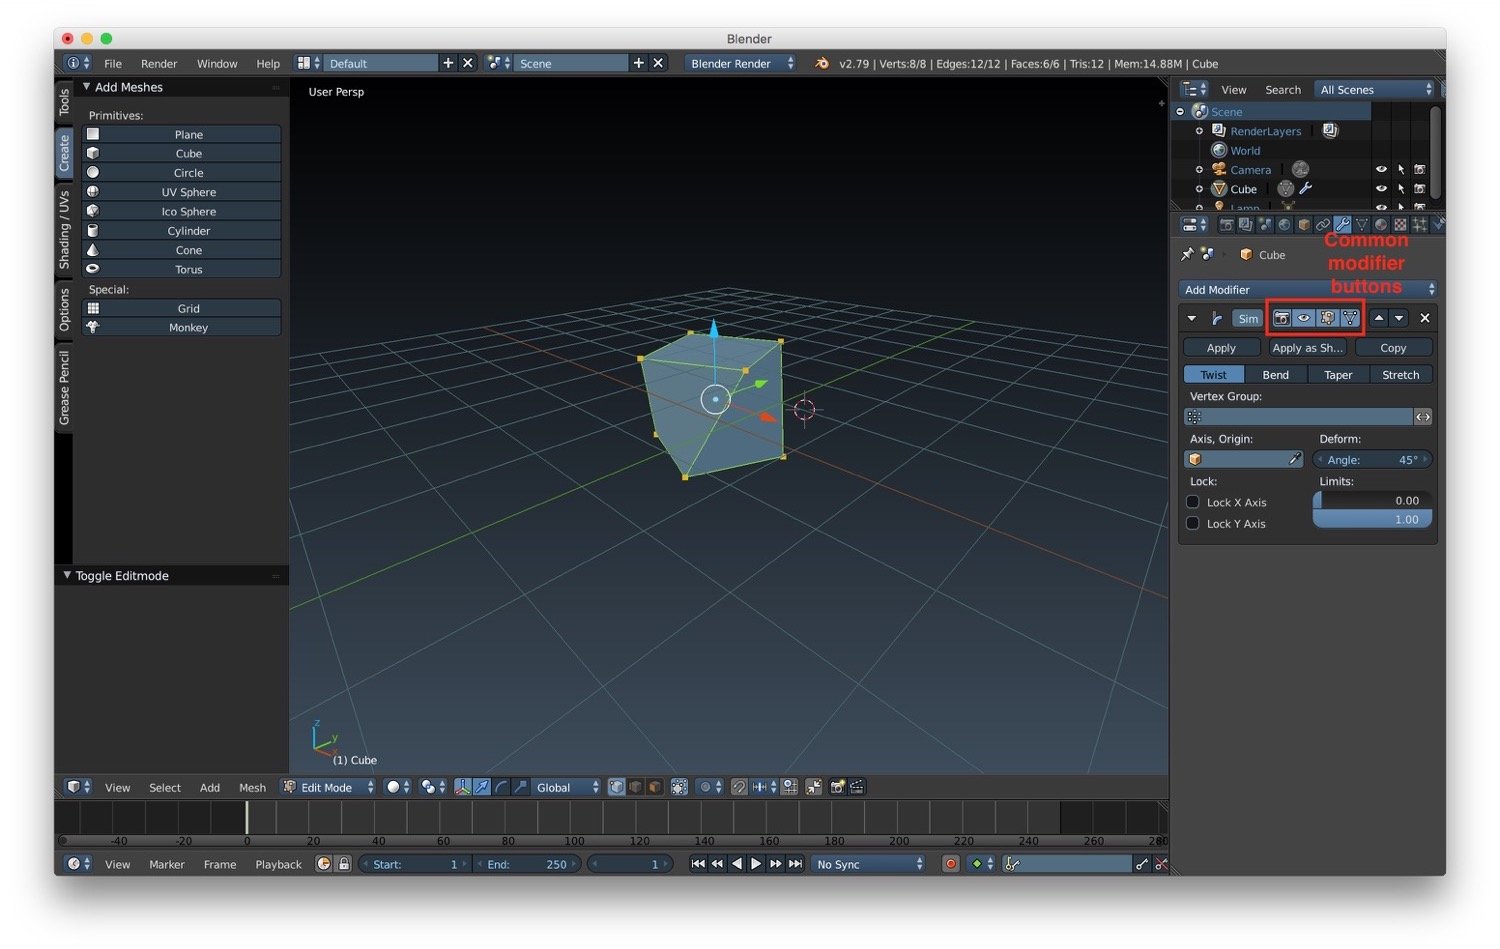Move the modifier down in stack
The image size is (1500, 949).
click(x=1399, y=318)
